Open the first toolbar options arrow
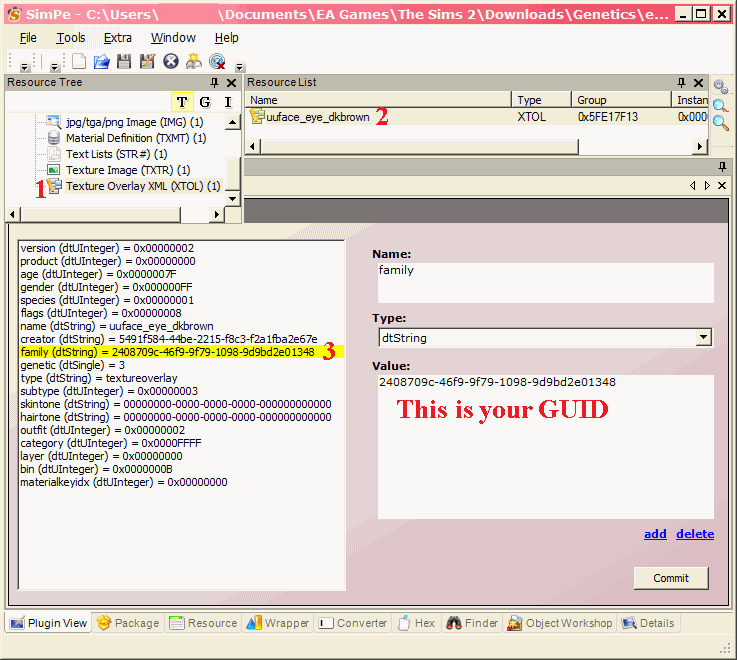The image size is (737, 660). point(25,67)
